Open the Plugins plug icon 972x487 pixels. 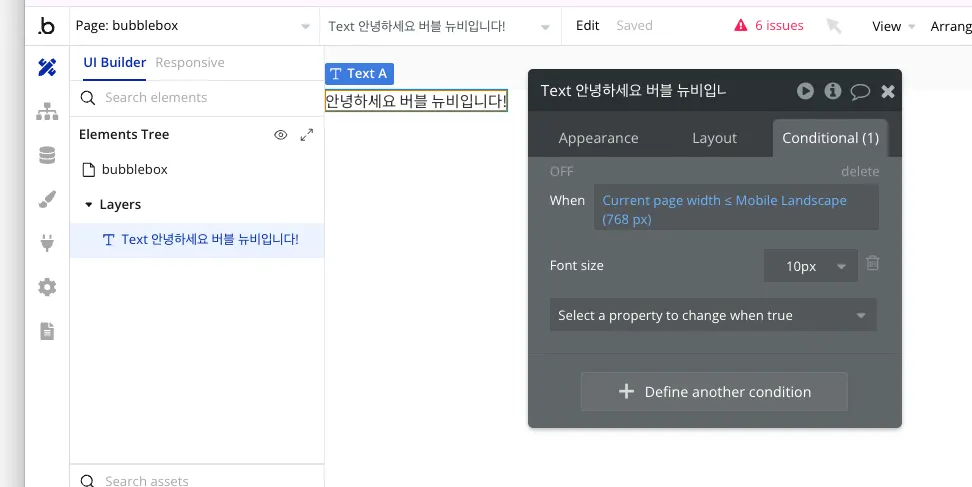47,243
